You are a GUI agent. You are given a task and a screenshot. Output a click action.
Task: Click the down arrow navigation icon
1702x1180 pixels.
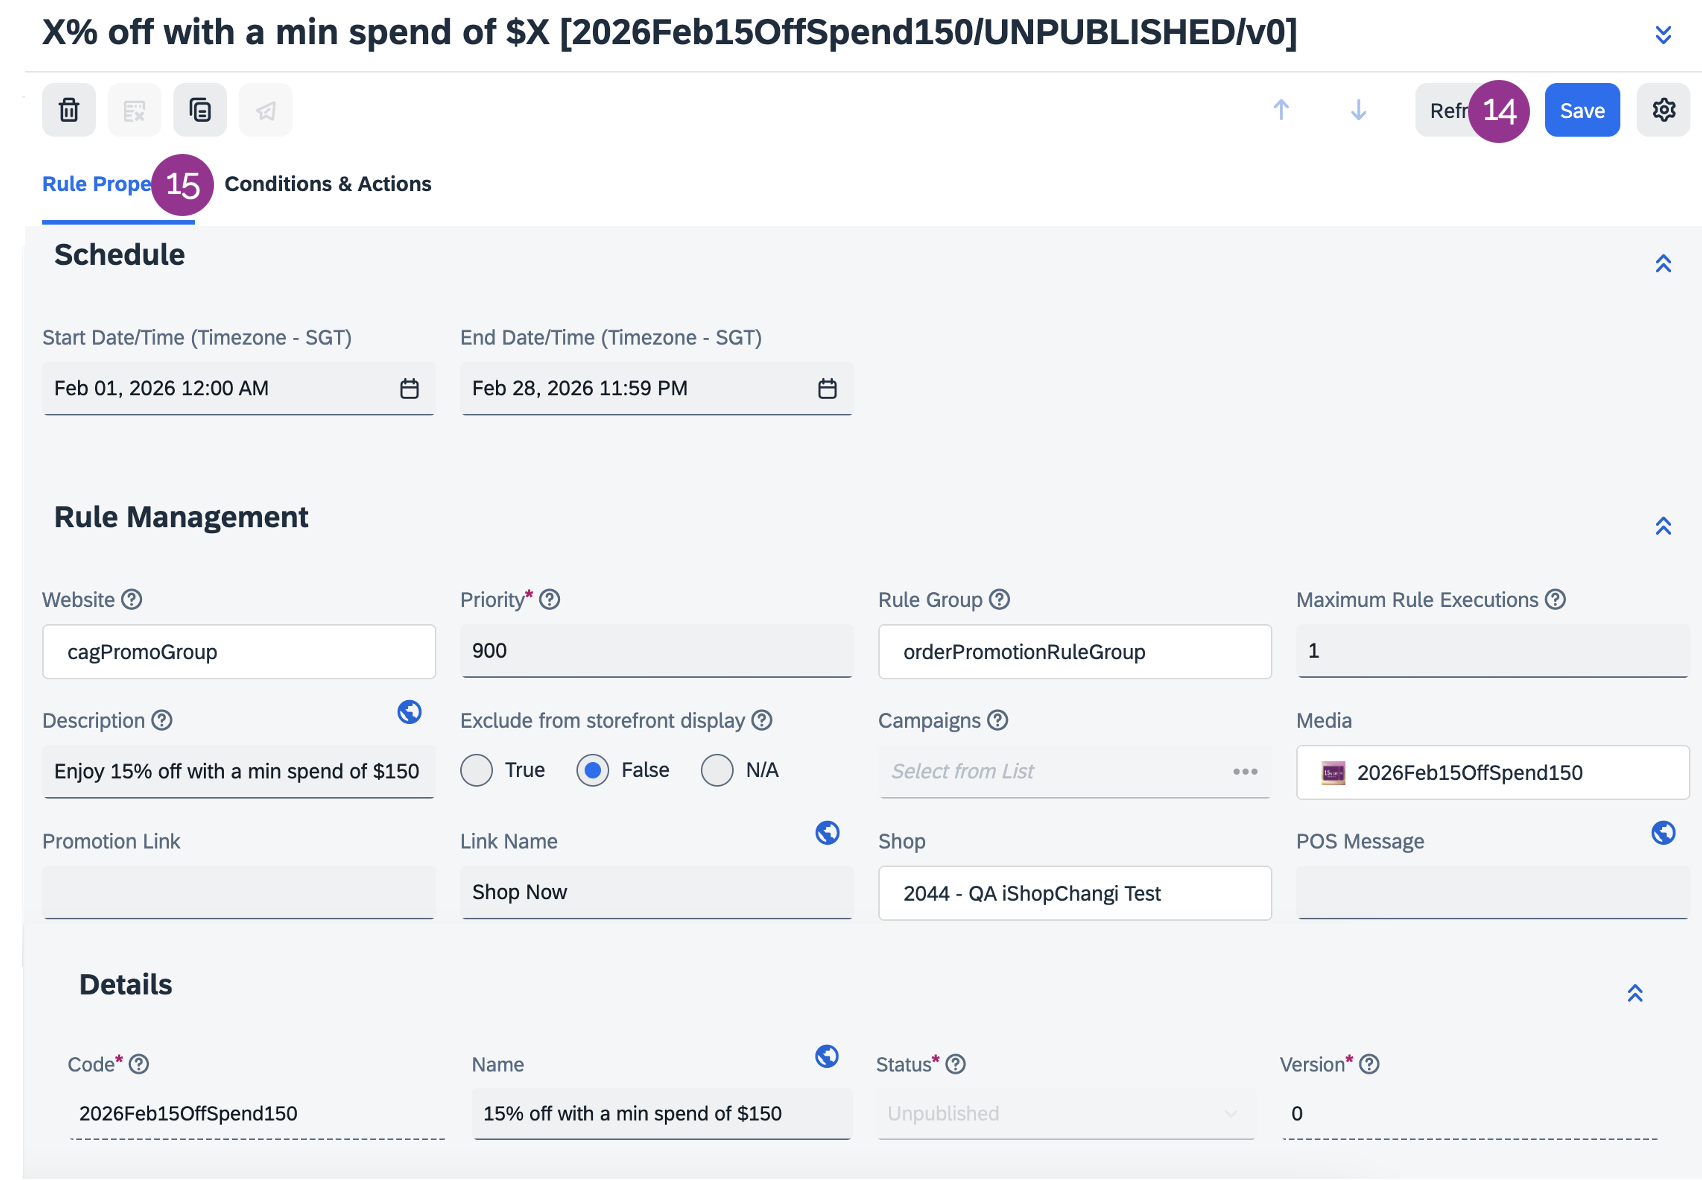[1358, 110]
